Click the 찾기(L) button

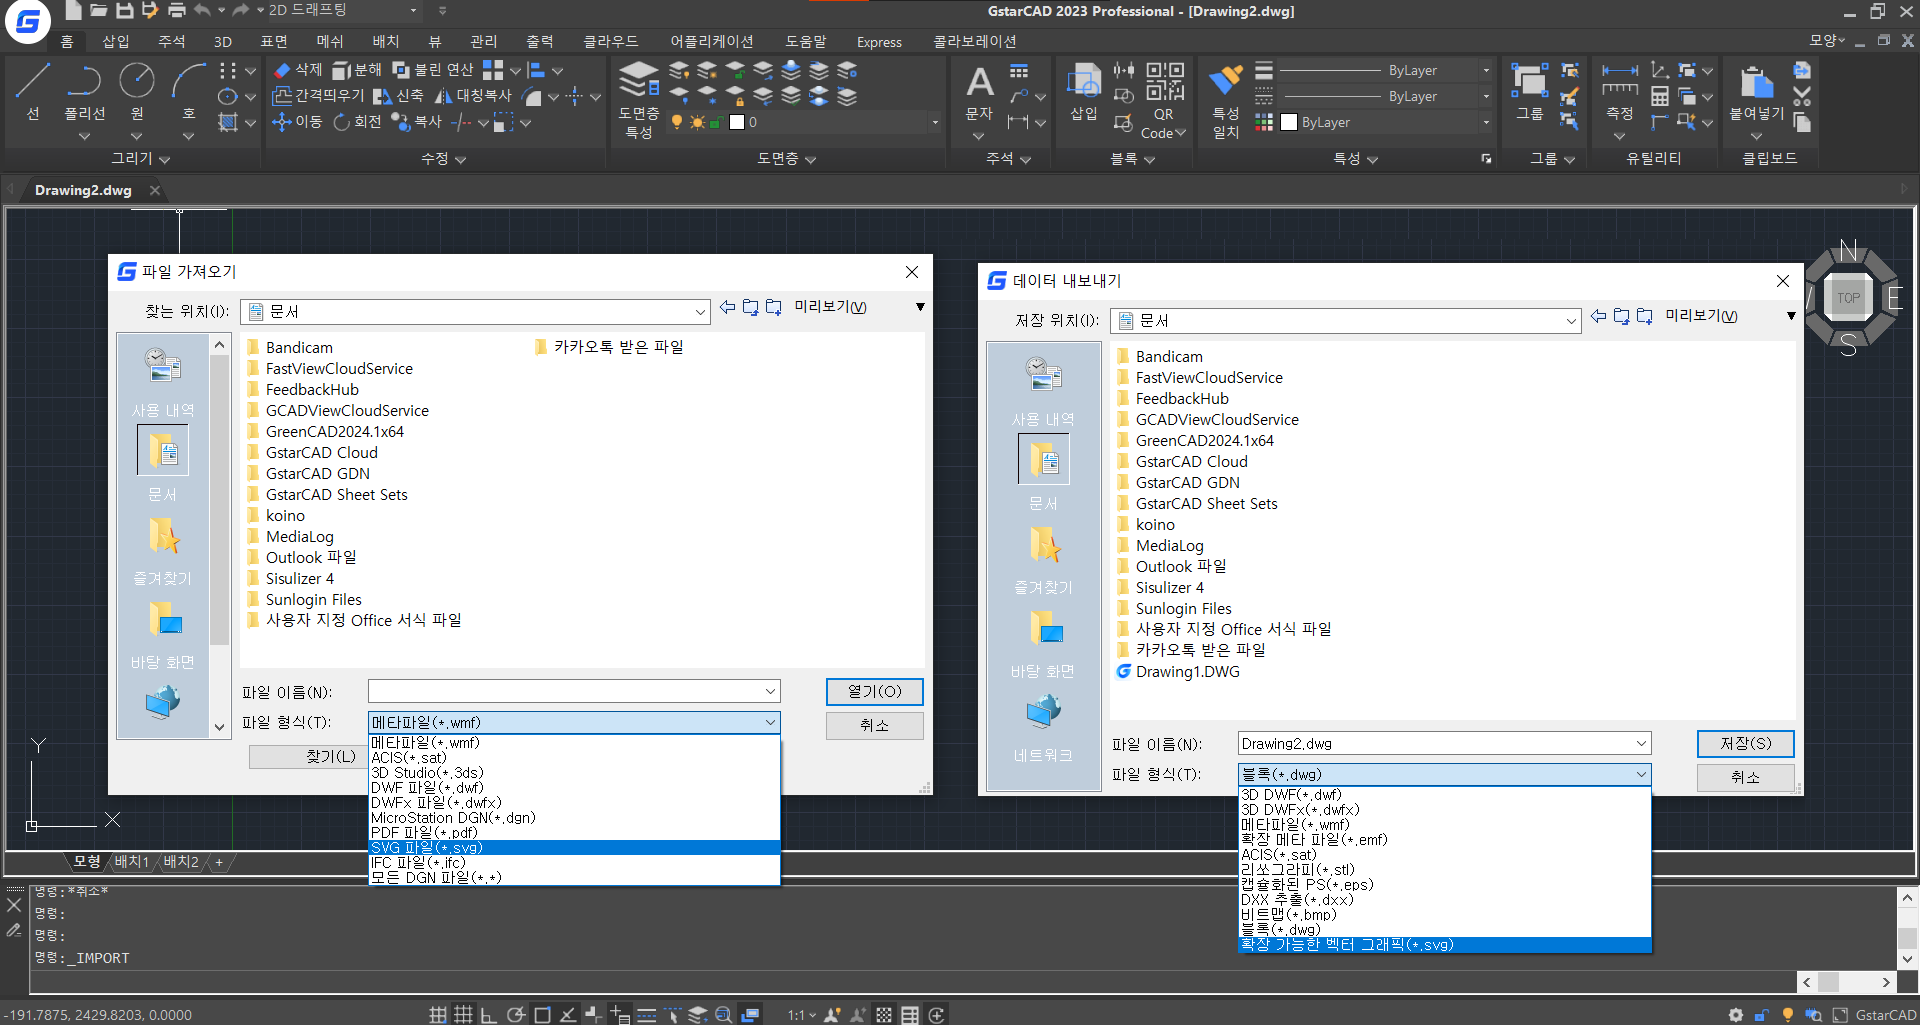(x=309, y=756)
